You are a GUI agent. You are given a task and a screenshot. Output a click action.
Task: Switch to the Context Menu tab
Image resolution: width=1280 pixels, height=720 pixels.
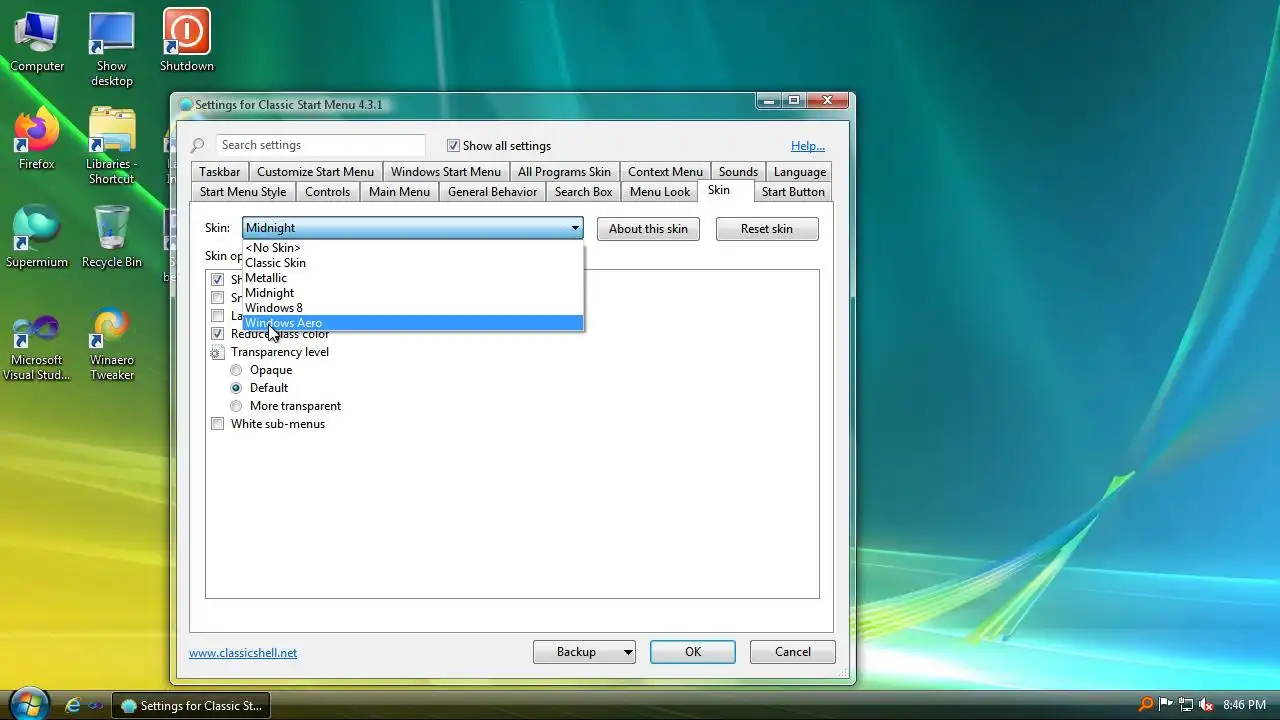coord(665,172)
